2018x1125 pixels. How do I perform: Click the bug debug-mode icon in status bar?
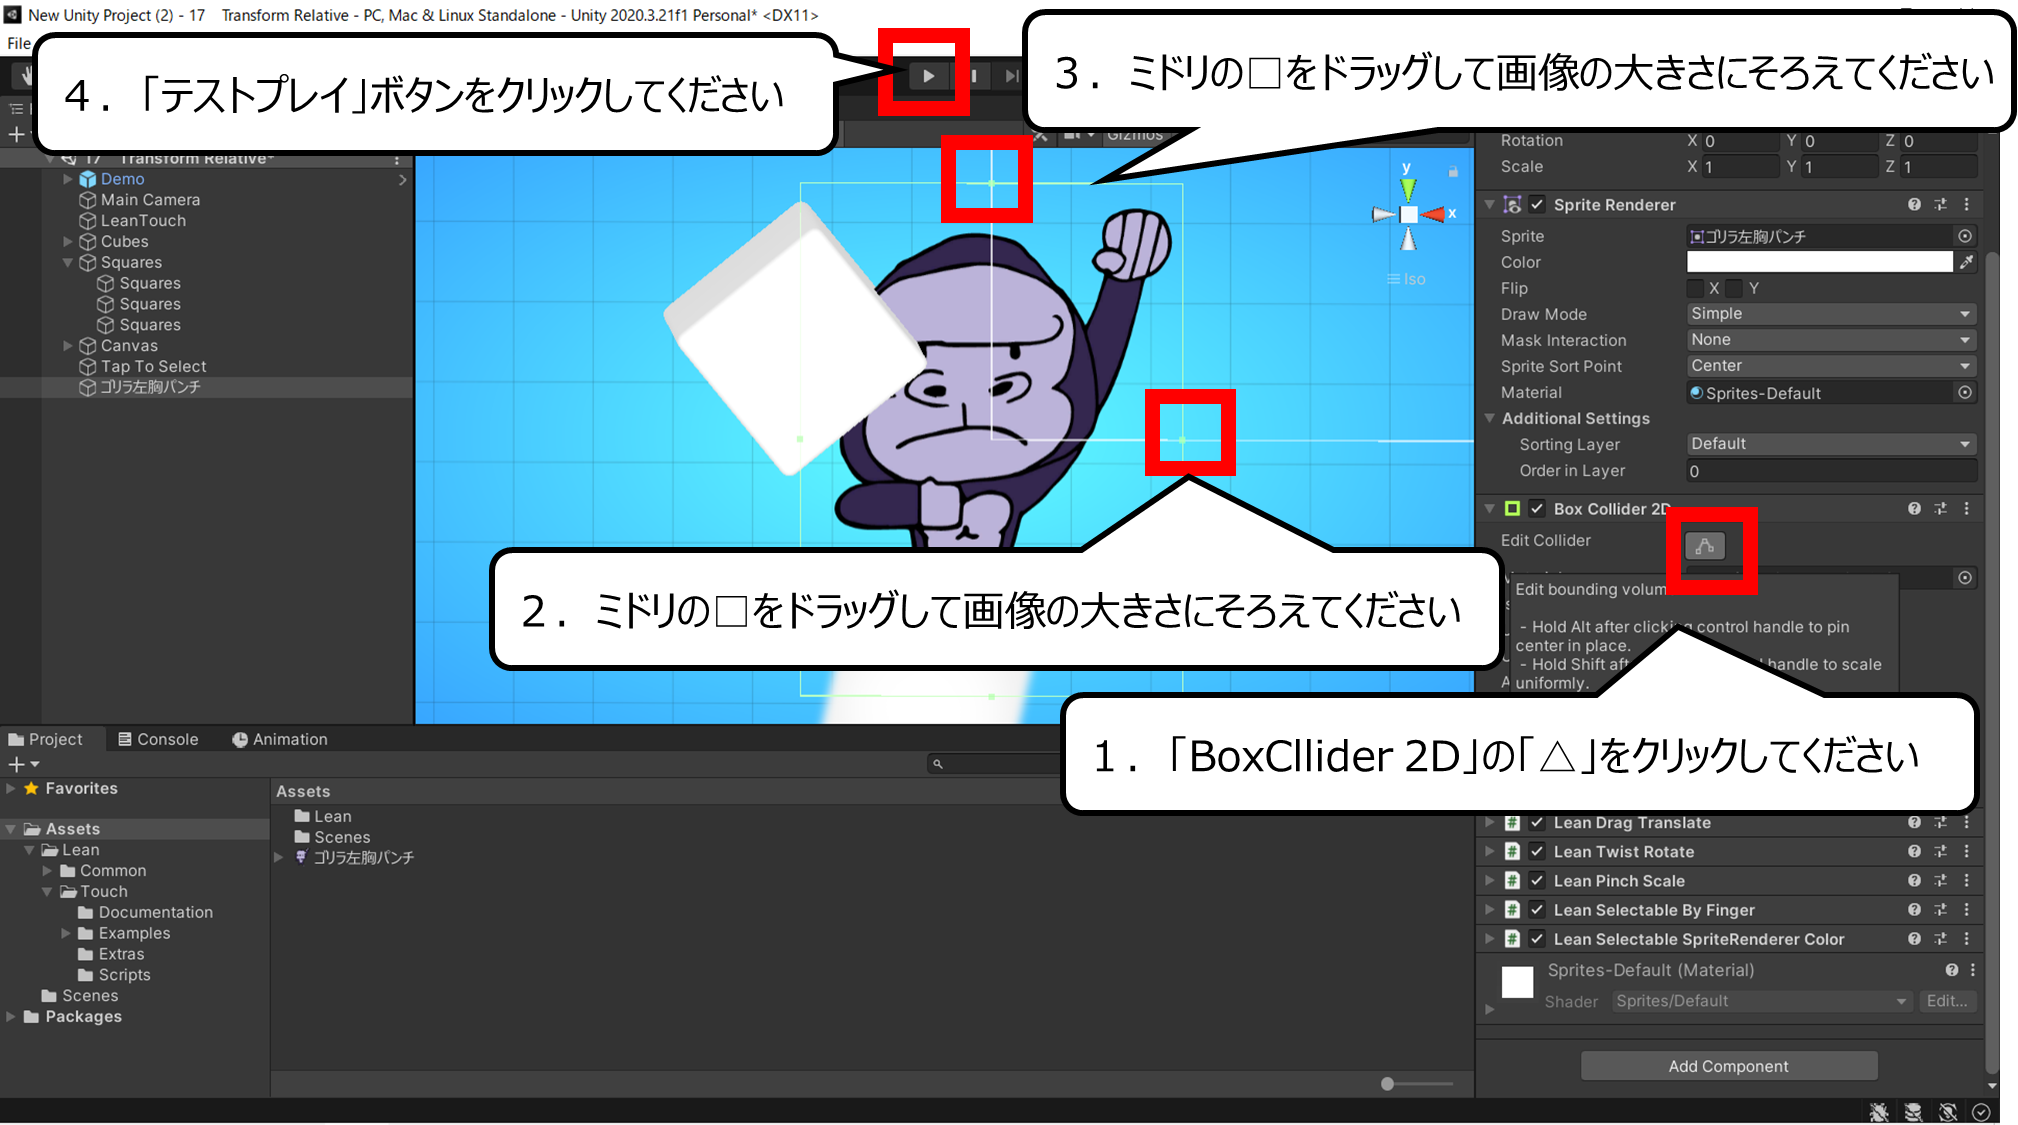click(1879, 1112)
